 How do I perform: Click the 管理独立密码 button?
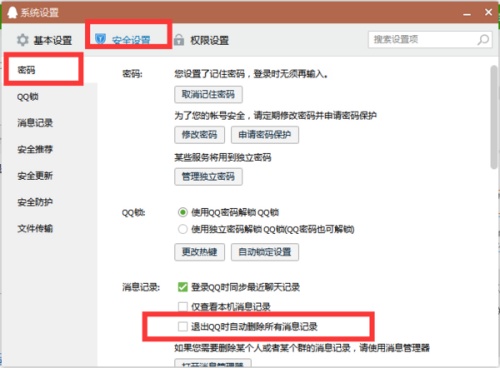pyautogui.click(x=208, y=176)
